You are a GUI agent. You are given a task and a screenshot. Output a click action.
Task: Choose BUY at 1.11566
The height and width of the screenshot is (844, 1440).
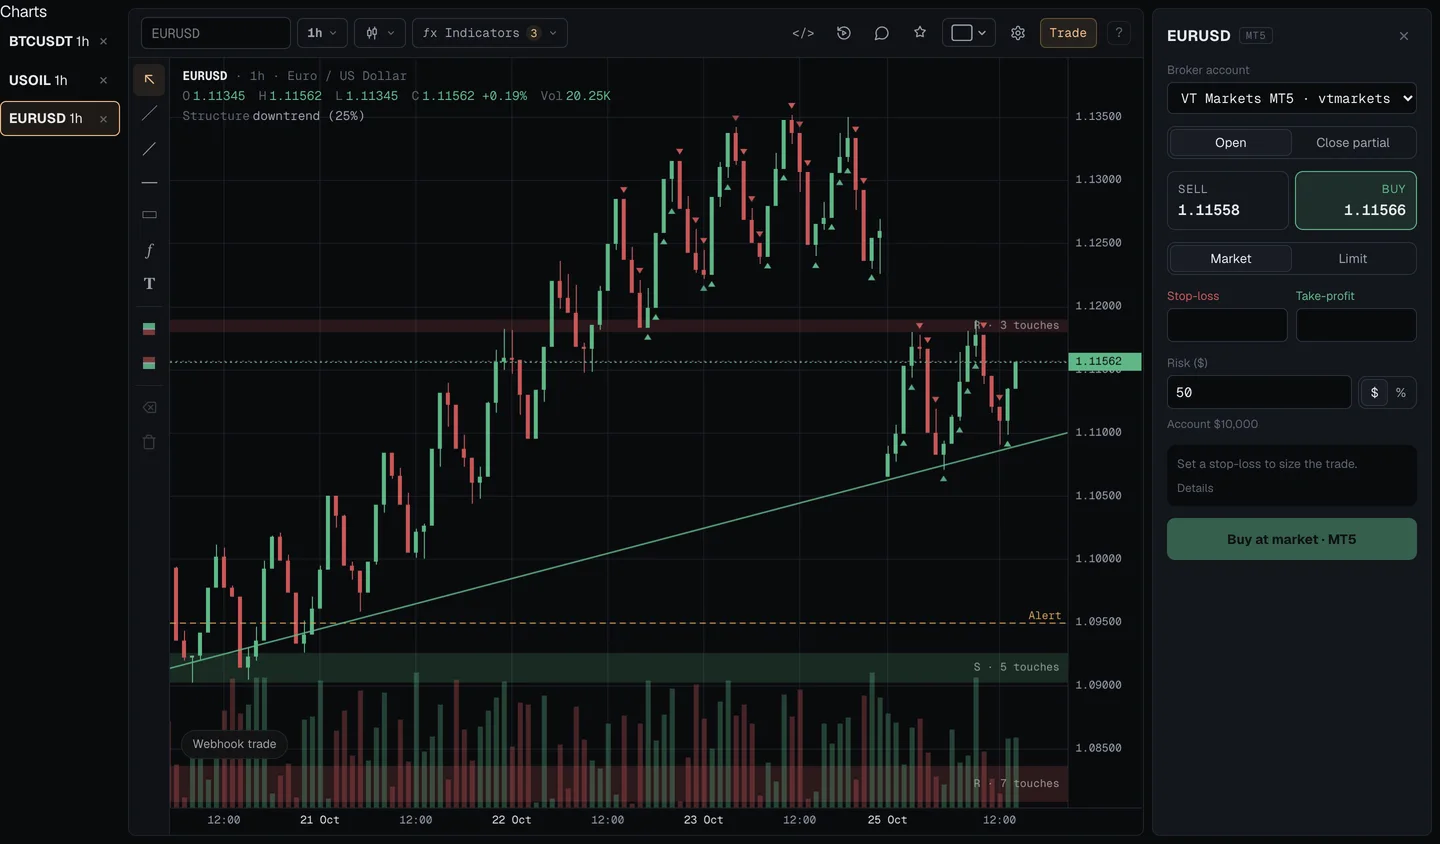click(1356, 200)
